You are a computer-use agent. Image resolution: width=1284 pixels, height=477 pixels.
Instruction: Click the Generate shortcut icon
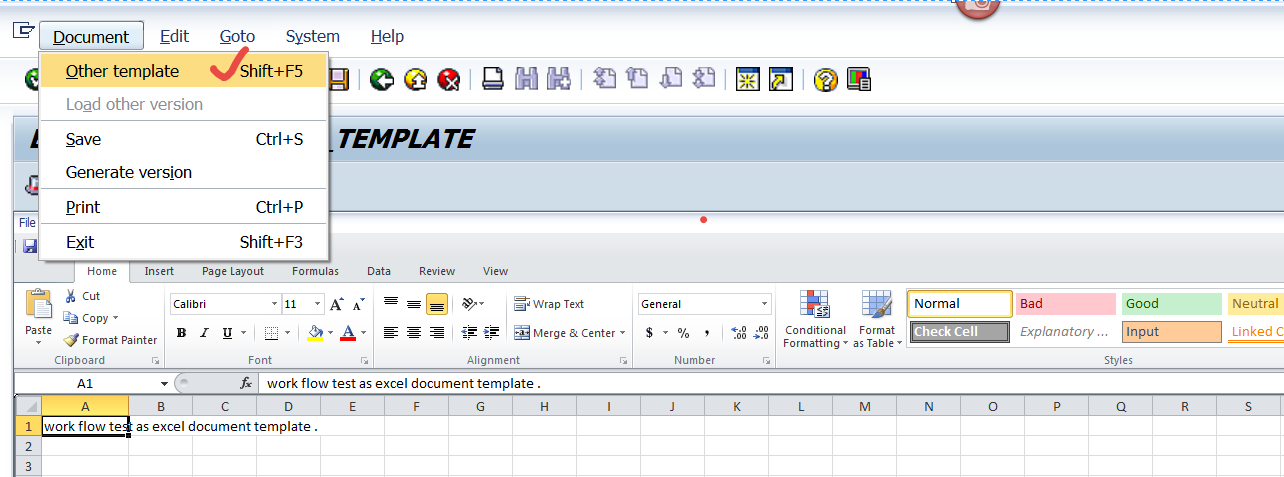point(780,80)
